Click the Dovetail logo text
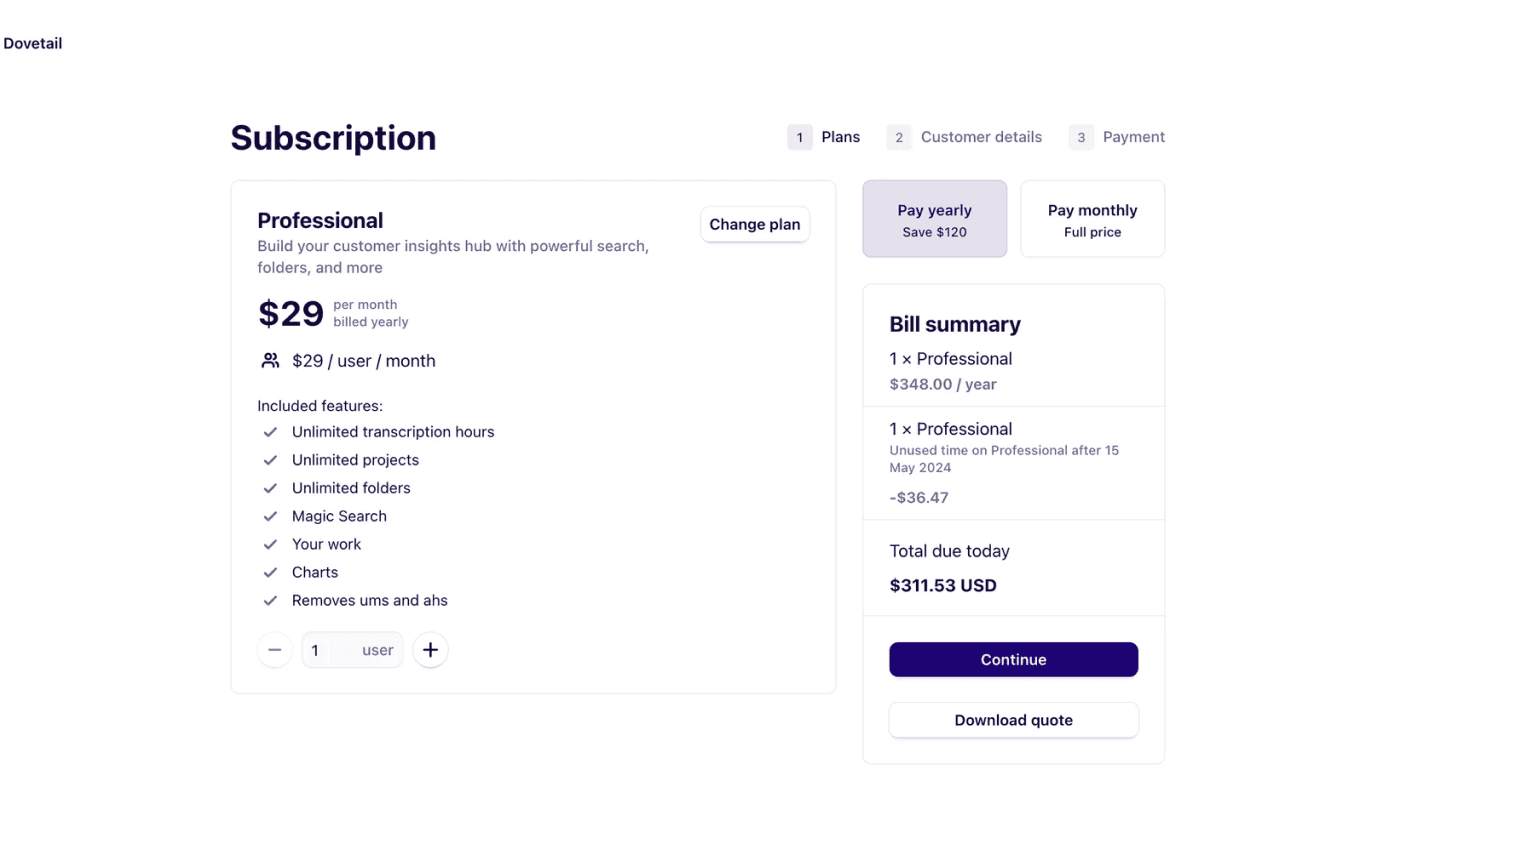Image resolution: width=1516 pixels, height=864 pixels. 33,43
